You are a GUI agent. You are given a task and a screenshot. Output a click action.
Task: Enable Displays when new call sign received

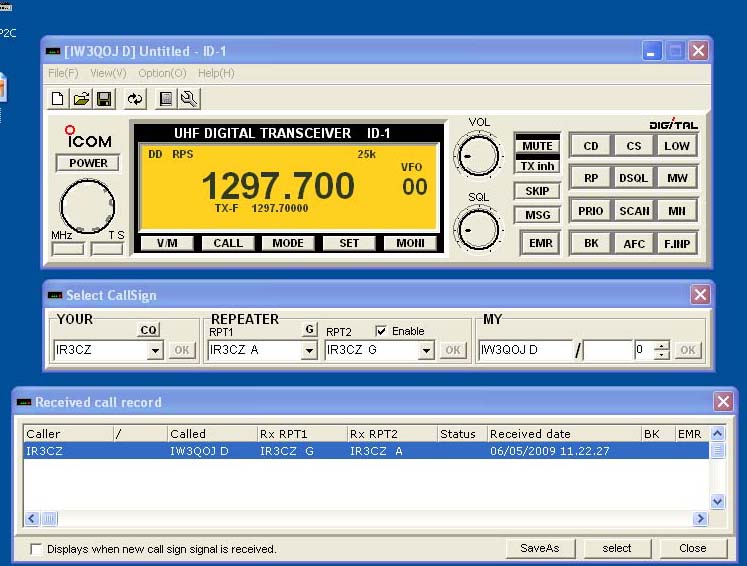pyautogui.click(x=36, y=549)
